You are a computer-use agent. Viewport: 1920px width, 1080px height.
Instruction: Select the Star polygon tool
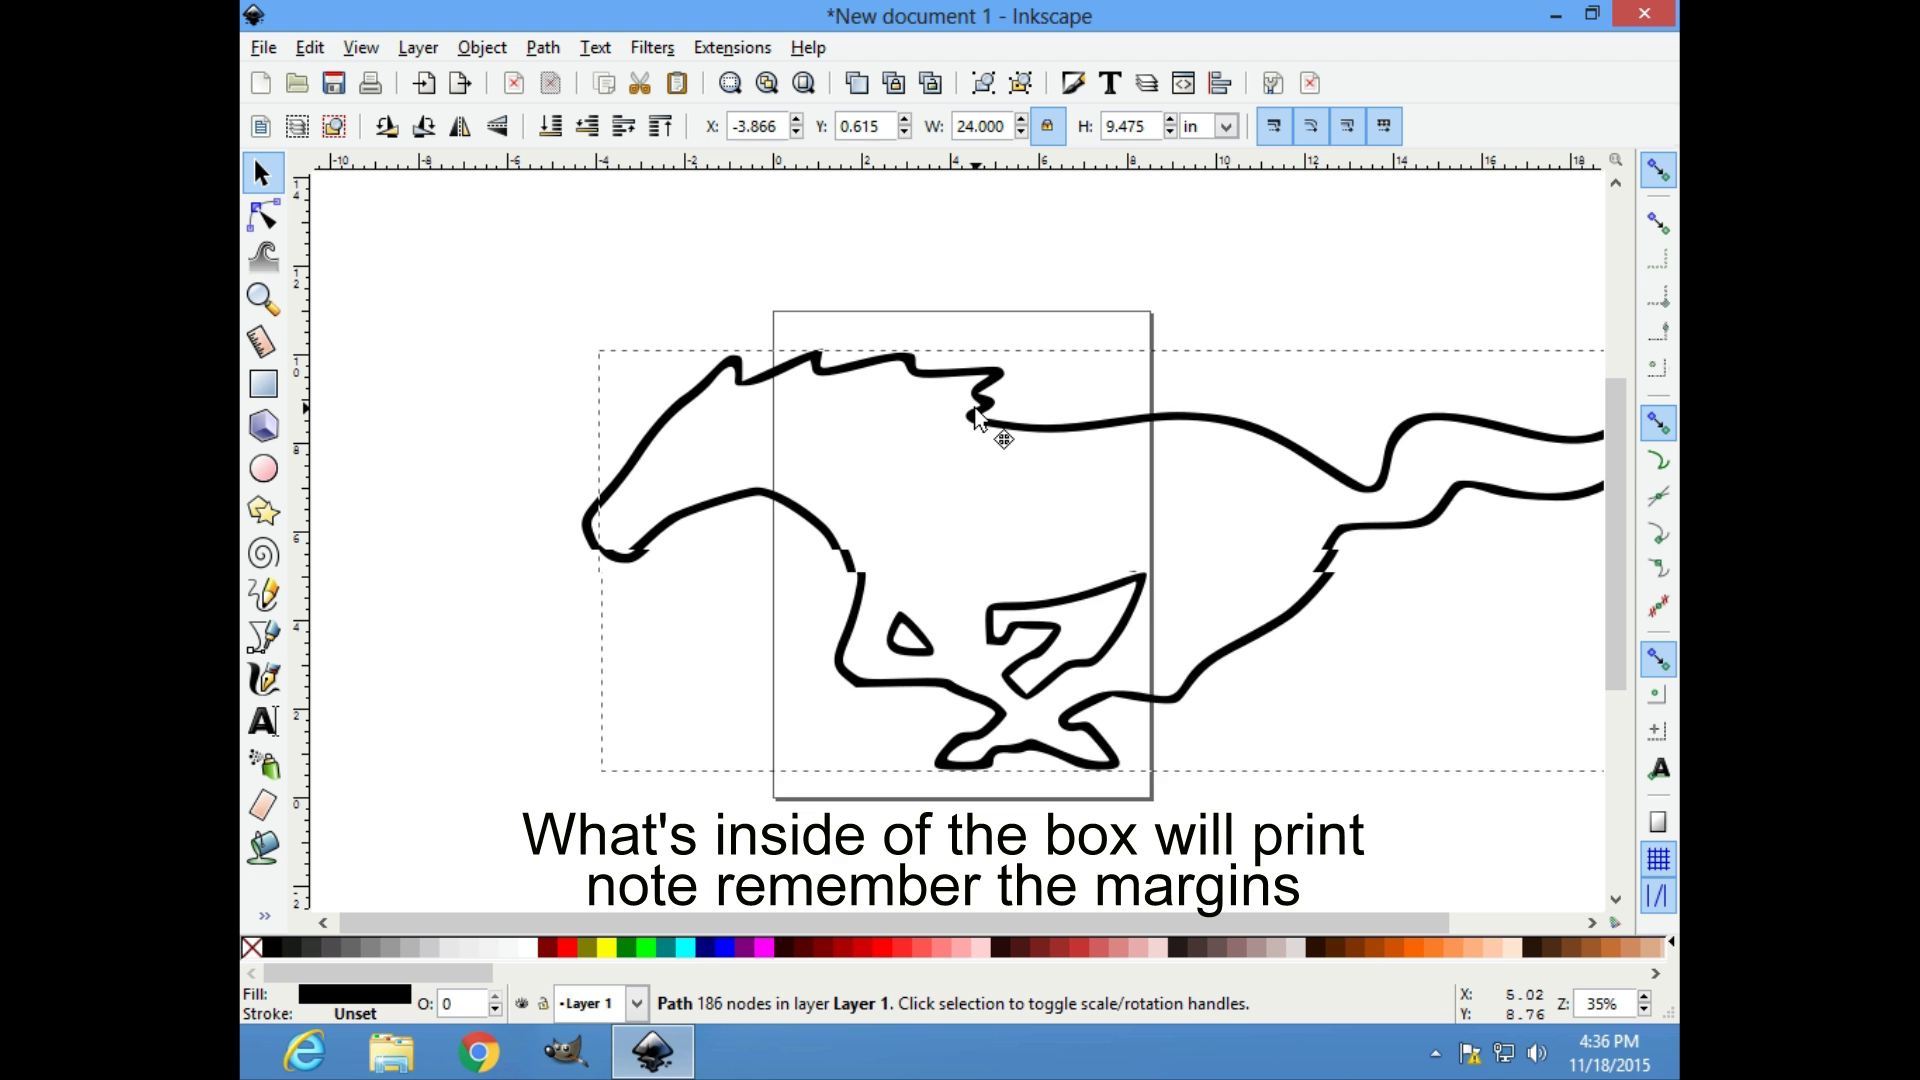263,510
